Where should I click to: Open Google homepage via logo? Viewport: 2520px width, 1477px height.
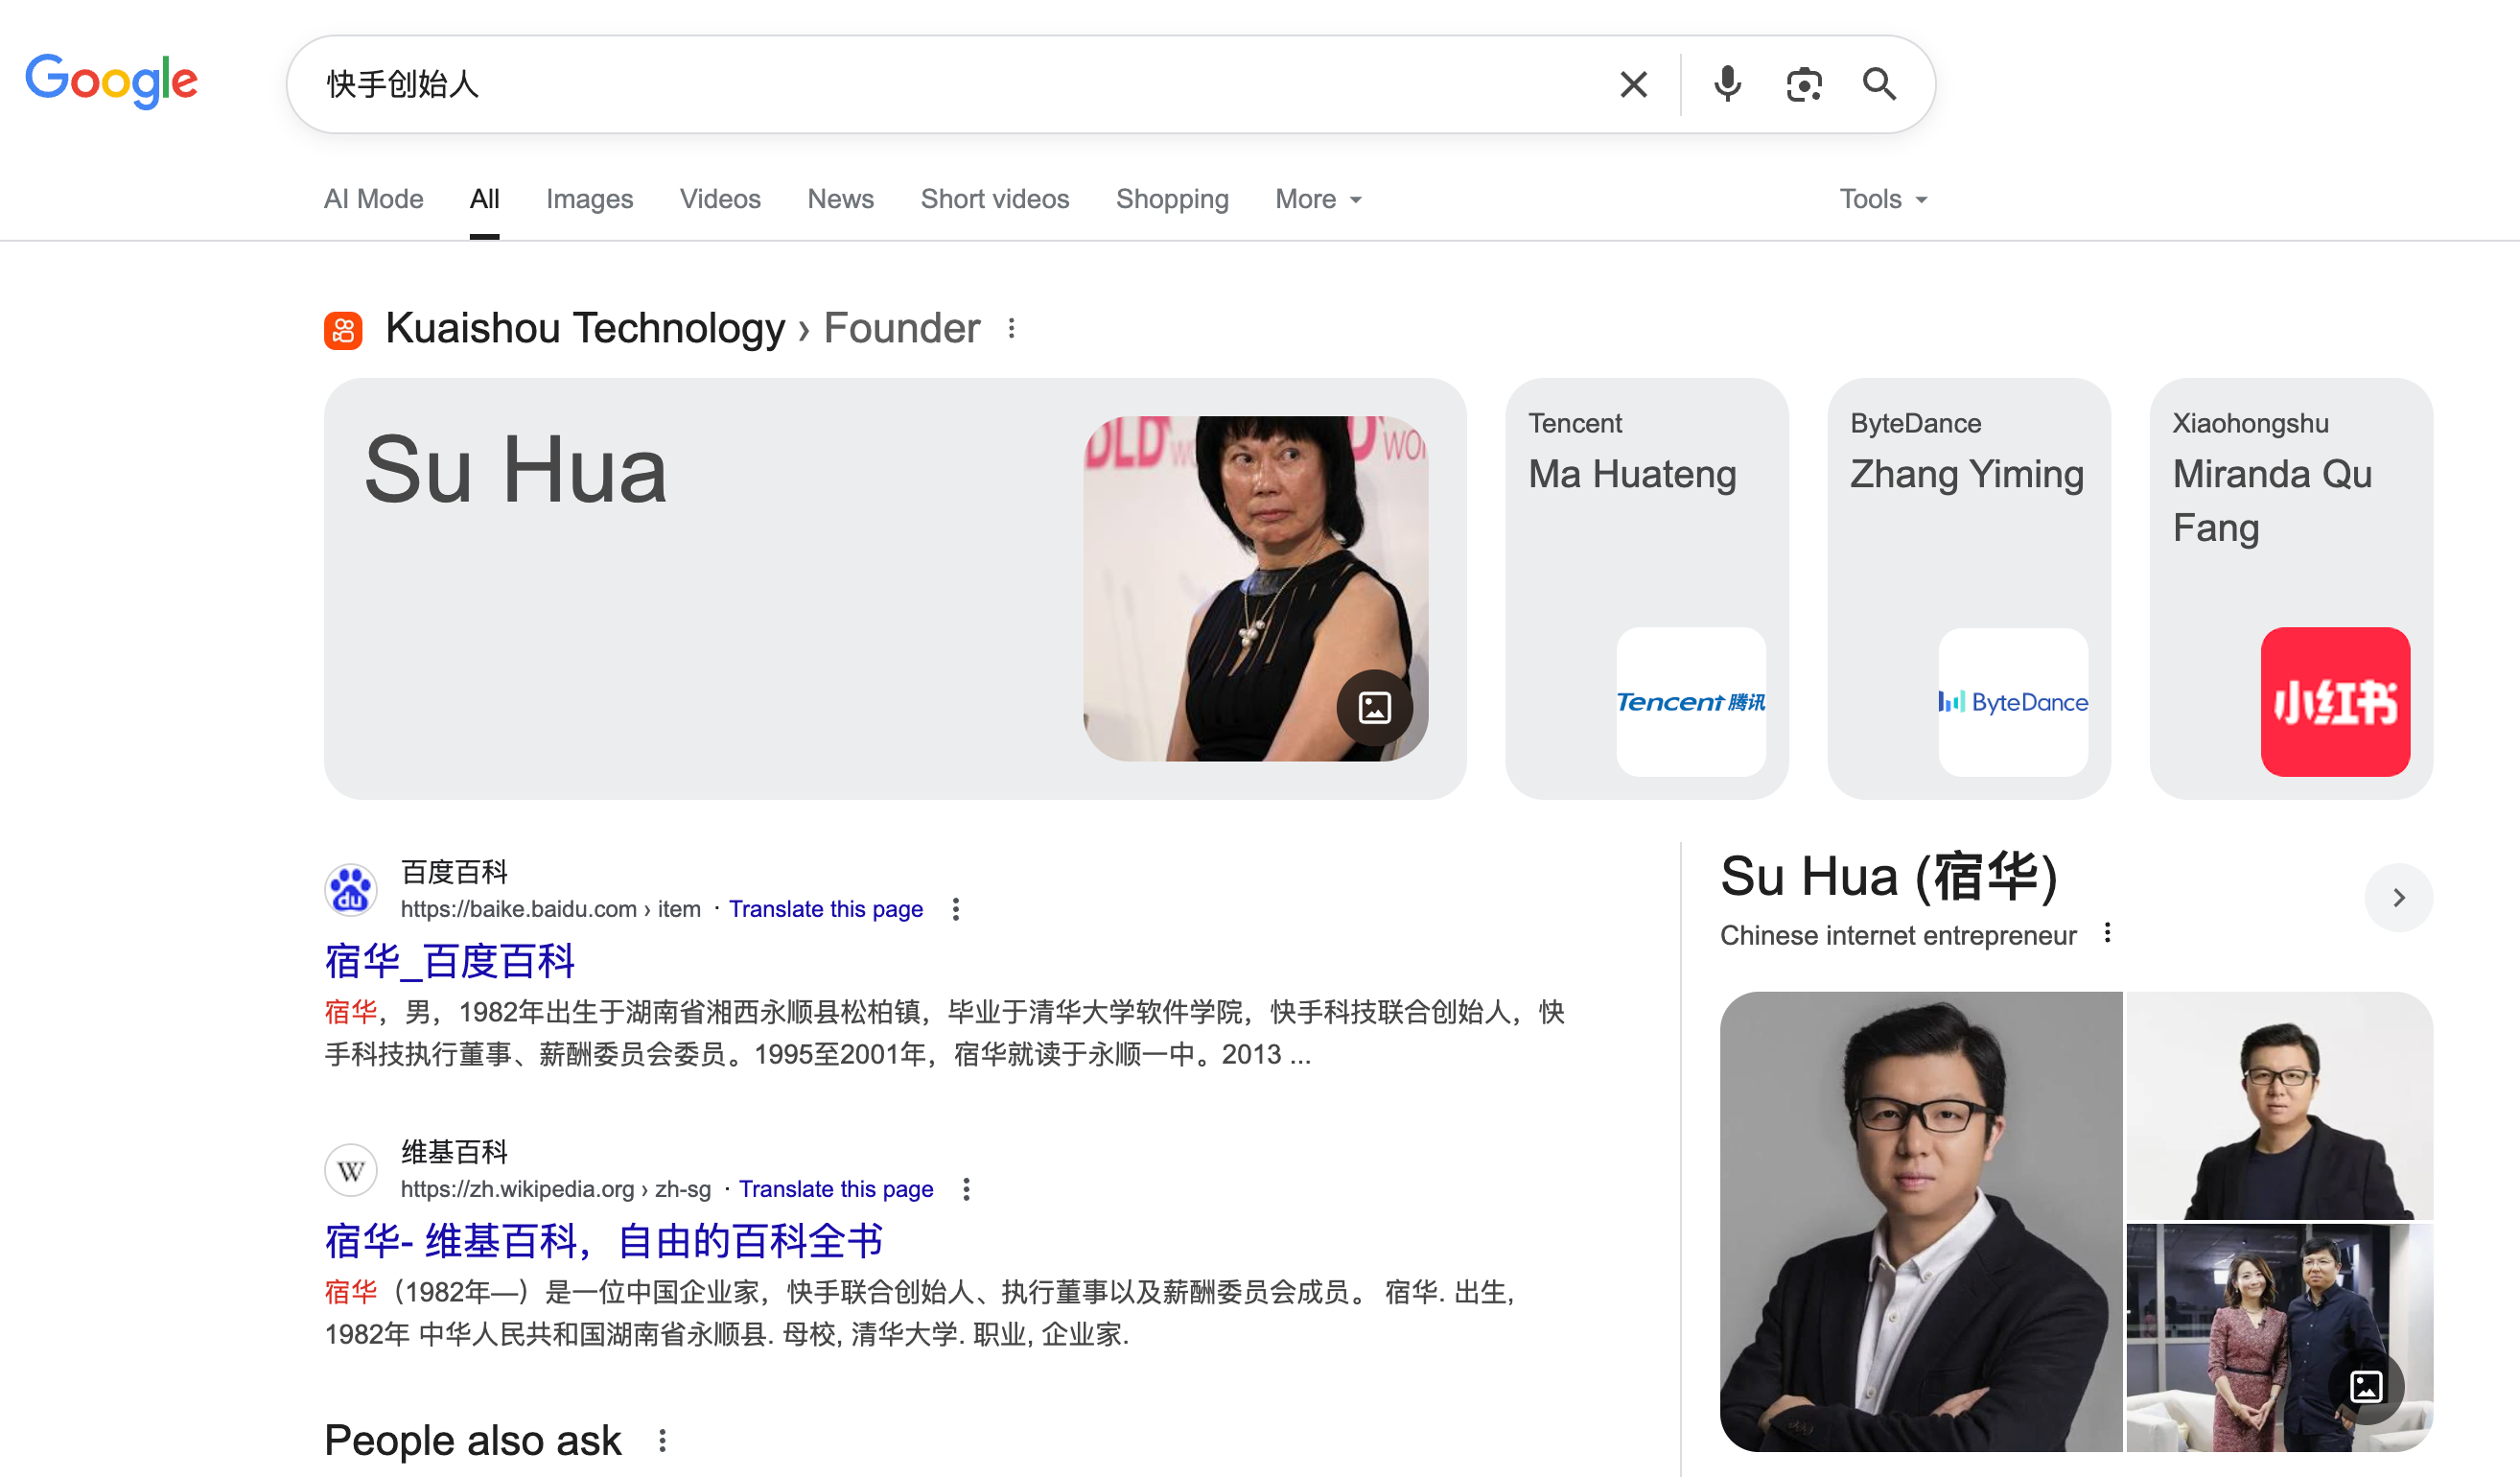112,80
